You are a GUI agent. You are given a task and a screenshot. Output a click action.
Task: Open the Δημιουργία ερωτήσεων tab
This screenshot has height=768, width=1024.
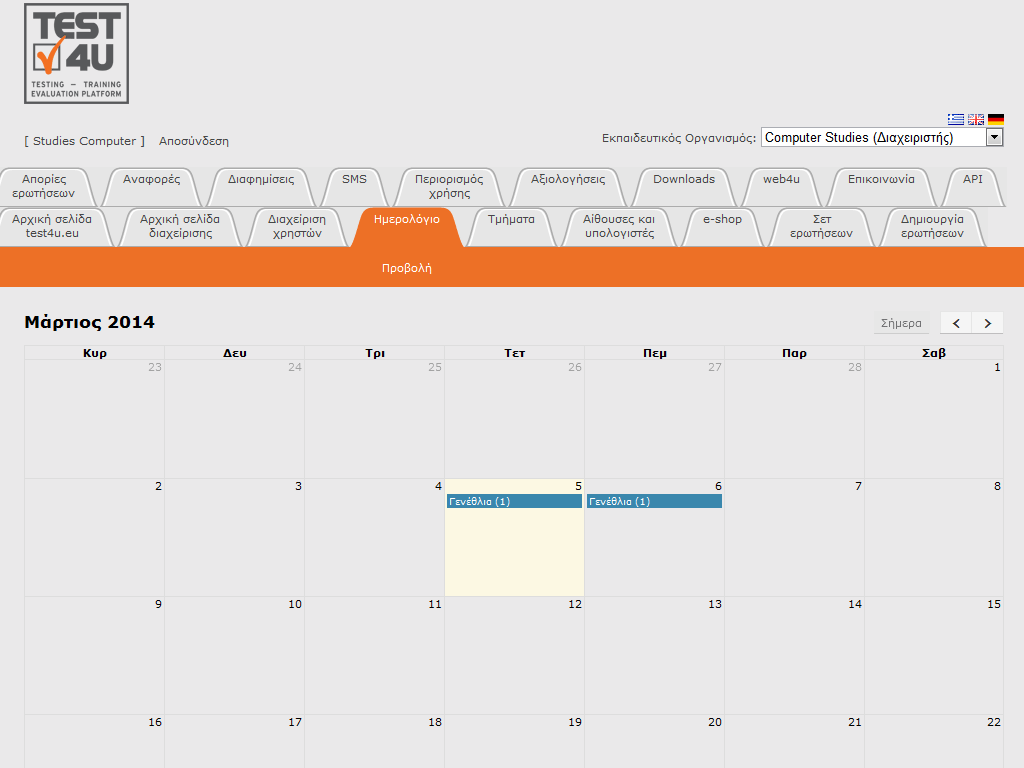tap(932, 226)
